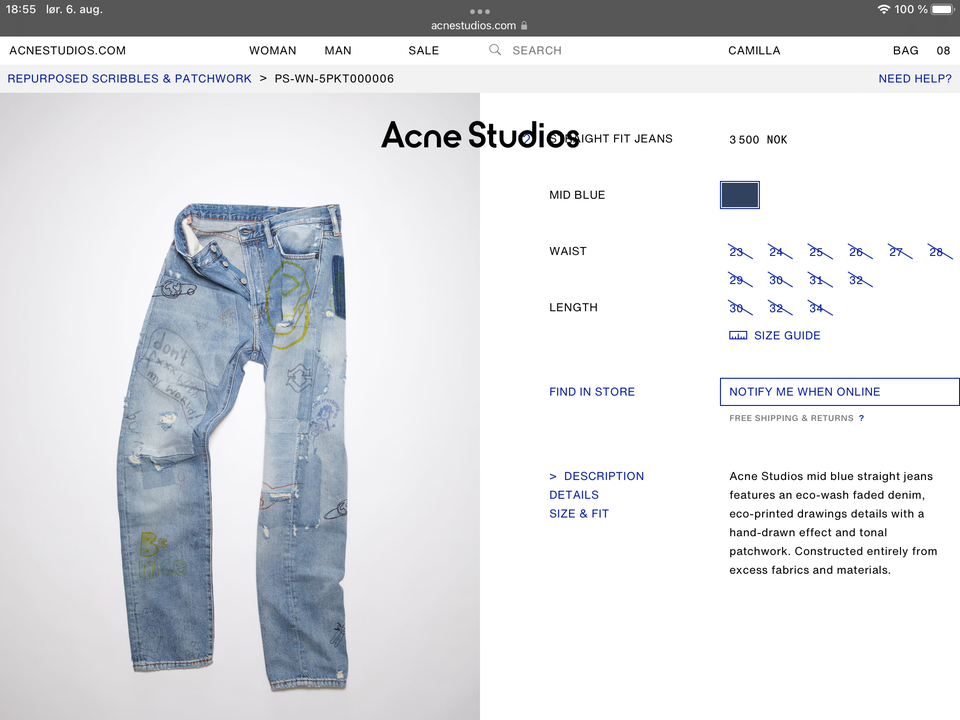Expand the Details section
The width and height of the screenshot is (960, 720).
point(574,495)
